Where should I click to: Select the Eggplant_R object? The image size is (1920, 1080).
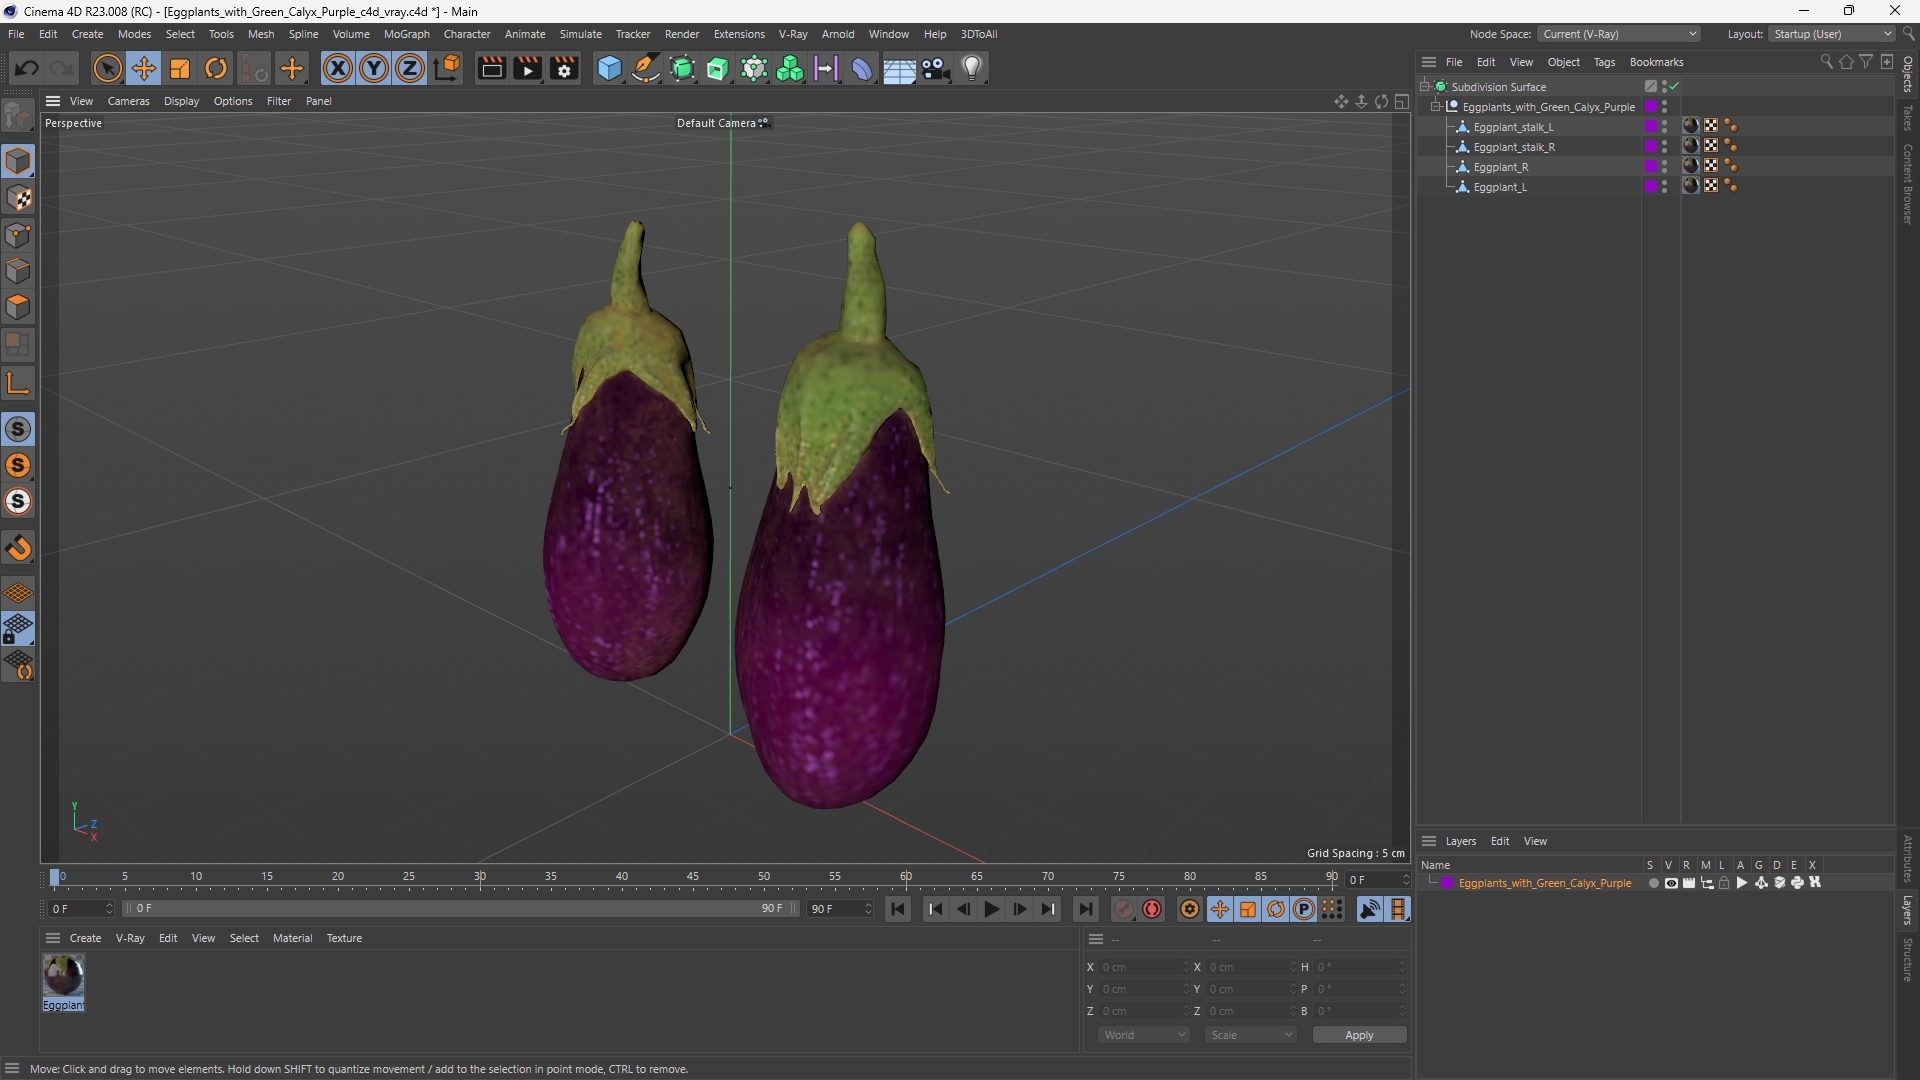click(x=1500, y=167)
